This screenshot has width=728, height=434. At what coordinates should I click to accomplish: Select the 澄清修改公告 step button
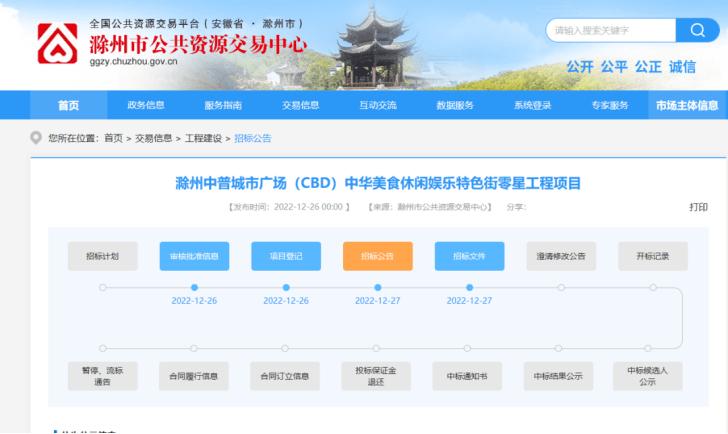coord(561,256)
